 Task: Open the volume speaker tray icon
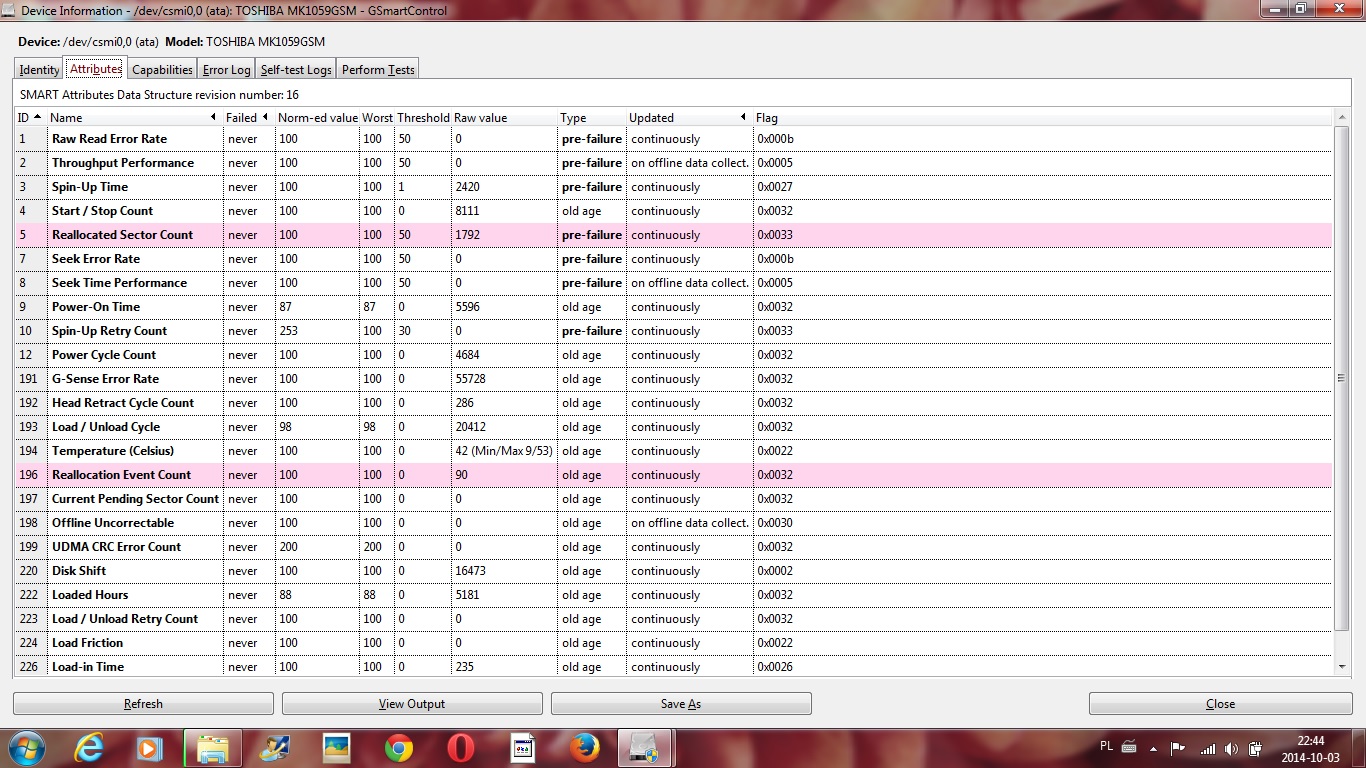tap(1231, 748)
